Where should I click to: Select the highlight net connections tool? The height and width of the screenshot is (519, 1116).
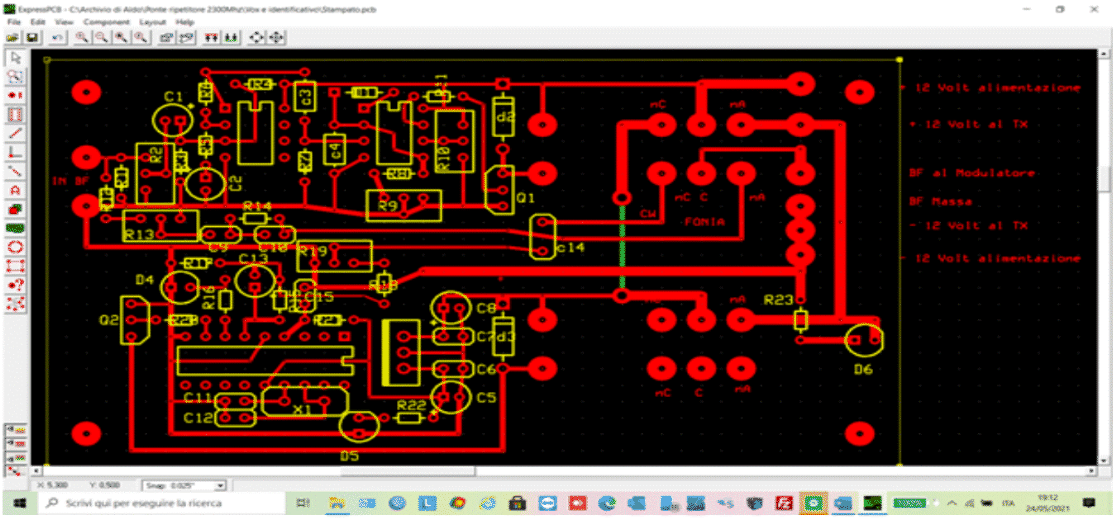15,304
